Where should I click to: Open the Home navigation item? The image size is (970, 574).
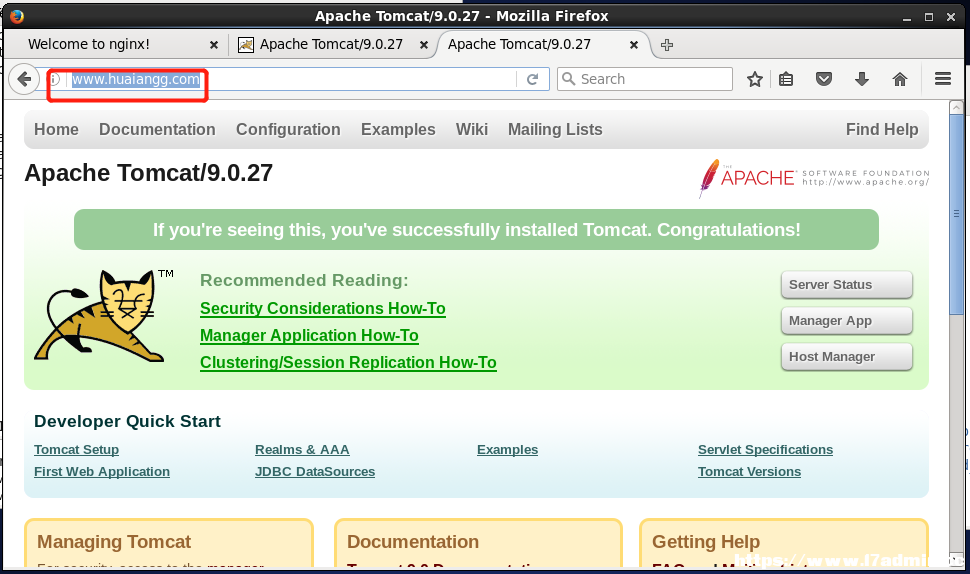pyautogui.click(x=56, y=129)
